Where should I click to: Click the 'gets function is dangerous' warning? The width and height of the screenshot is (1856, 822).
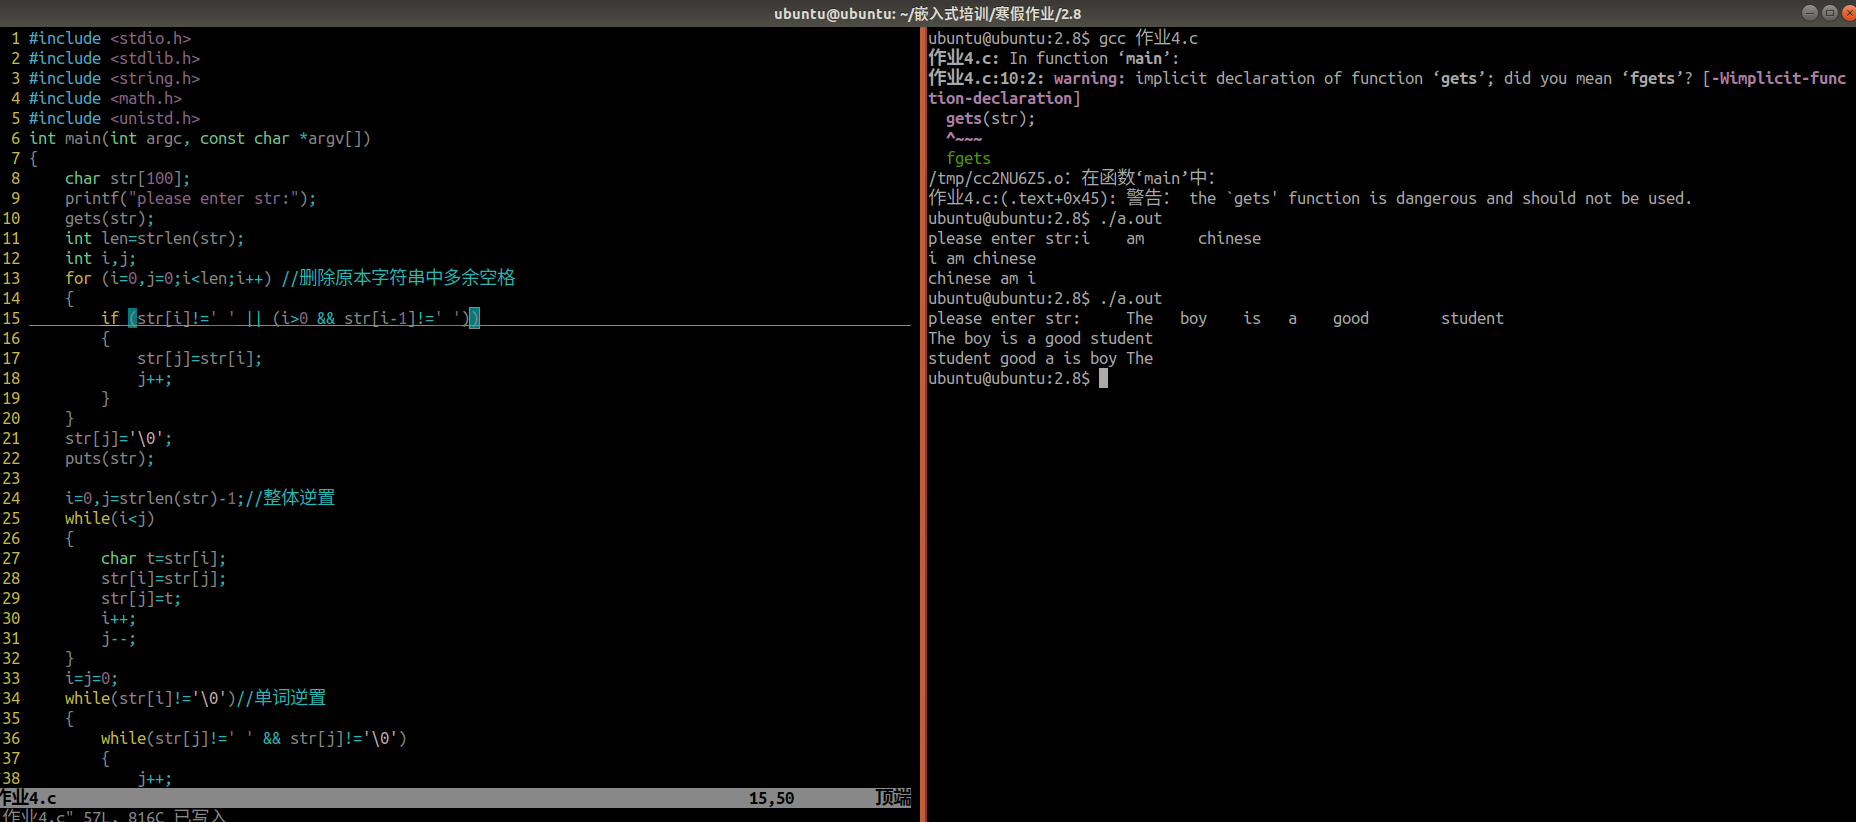click(1310, 198)
